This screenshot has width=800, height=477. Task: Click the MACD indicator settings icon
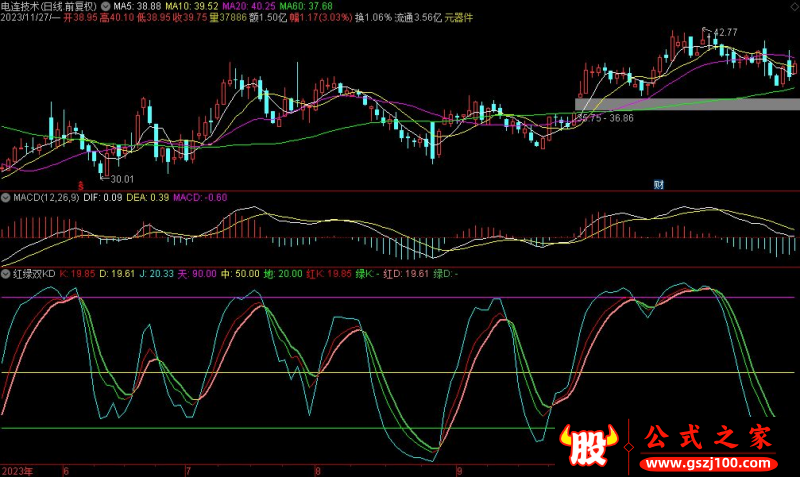pyautogui.click(x=5, y=197)
